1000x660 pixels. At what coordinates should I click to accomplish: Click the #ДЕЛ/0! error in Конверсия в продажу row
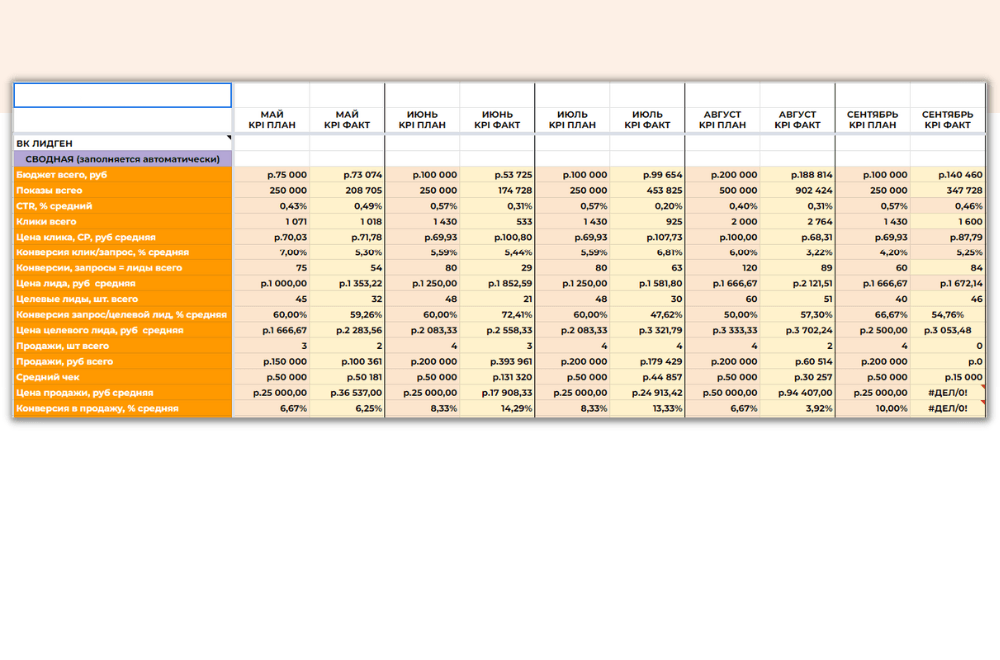(948, 408)
